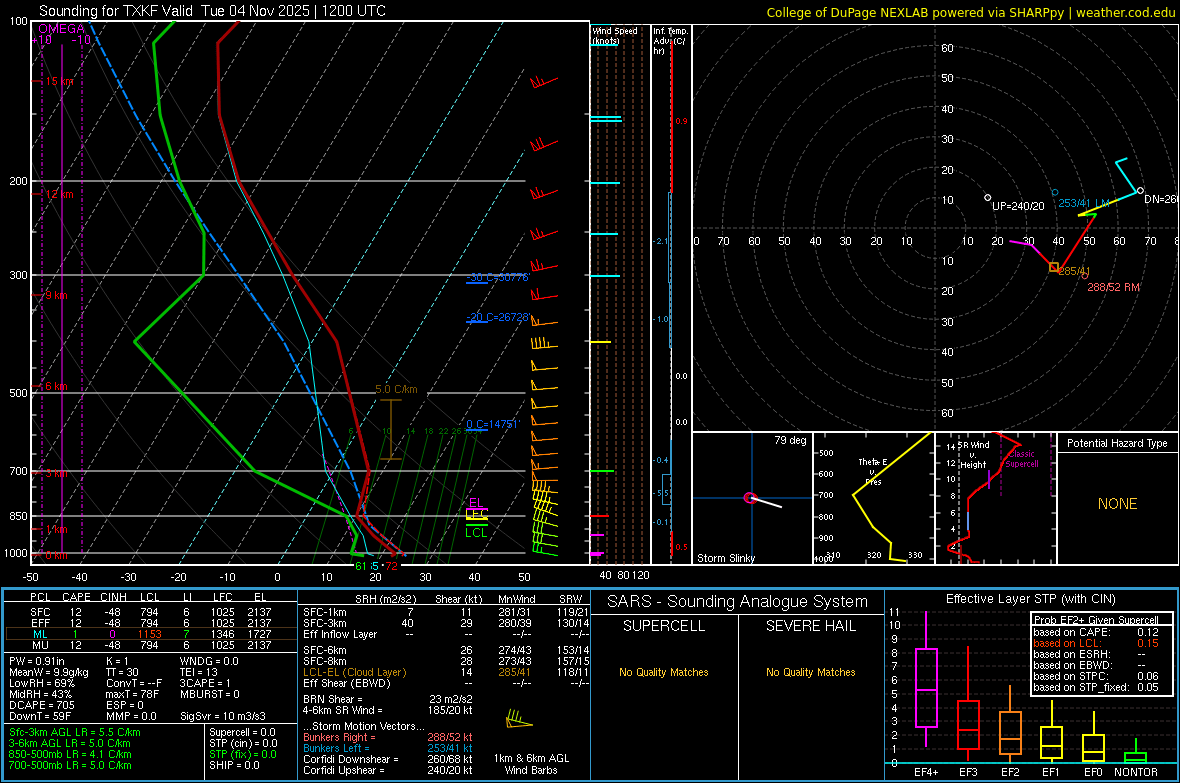
Task: Click the 'based on CAPE: 0.12' probability line
Action: click(1096, 632)
